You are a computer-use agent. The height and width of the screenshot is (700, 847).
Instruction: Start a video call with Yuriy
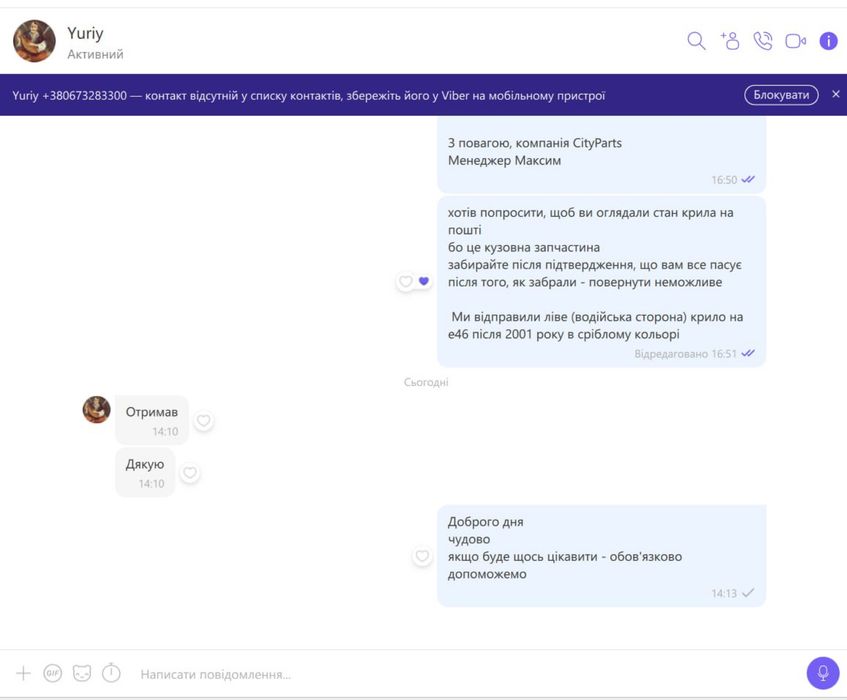(x=795, y=41)
